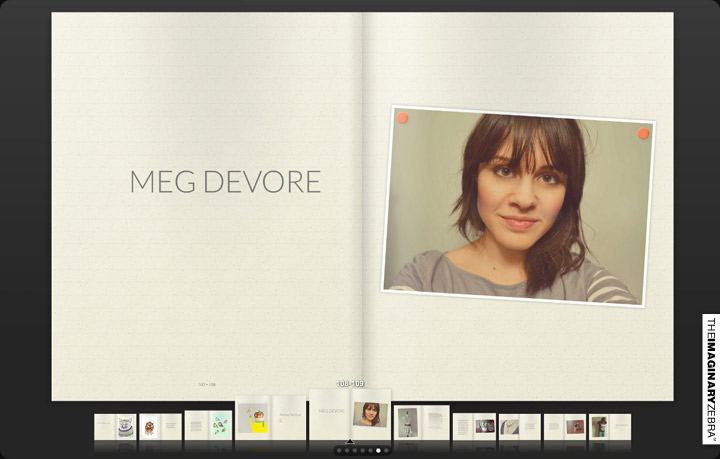Click the right orange pin on photo

pyautogui.click(x=643, y=133)
